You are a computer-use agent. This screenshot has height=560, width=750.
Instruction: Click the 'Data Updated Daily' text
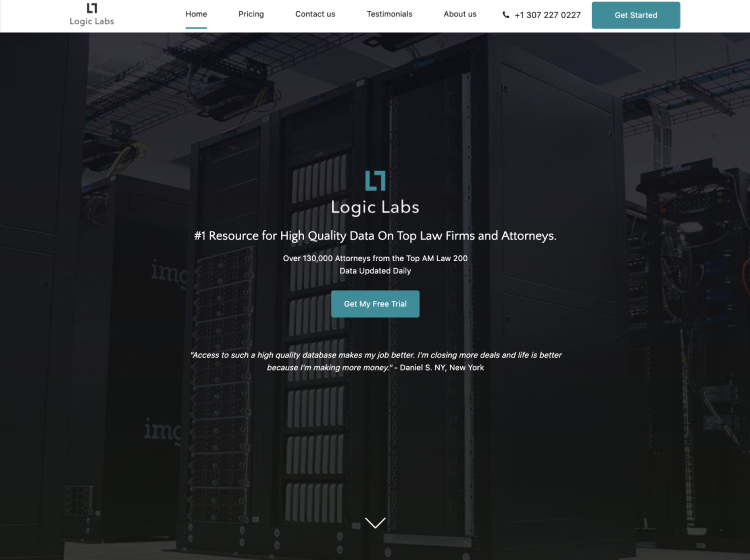[375, 271]
